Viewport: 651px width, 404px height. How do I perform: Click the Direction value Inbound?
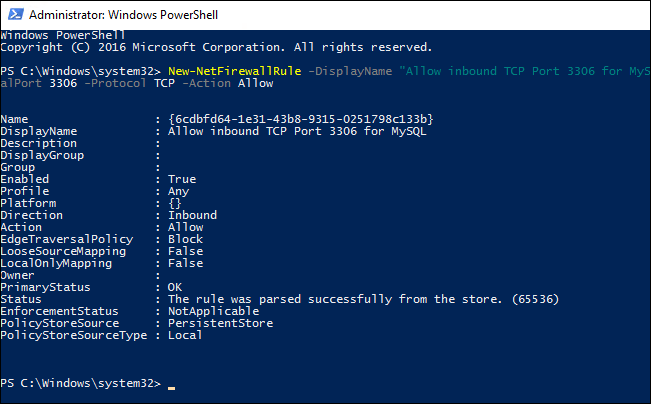tap(192, 215)
